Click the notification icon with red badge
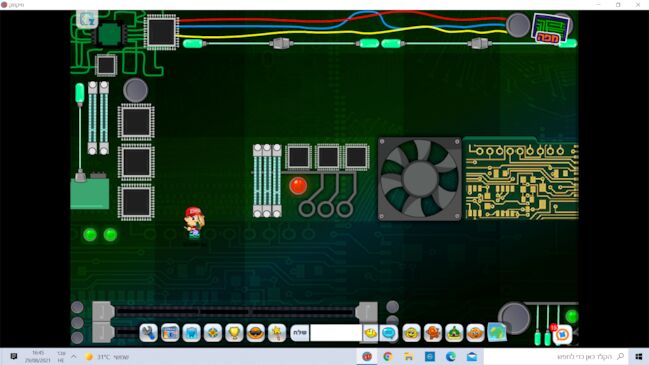 click(x=562, y=334)
